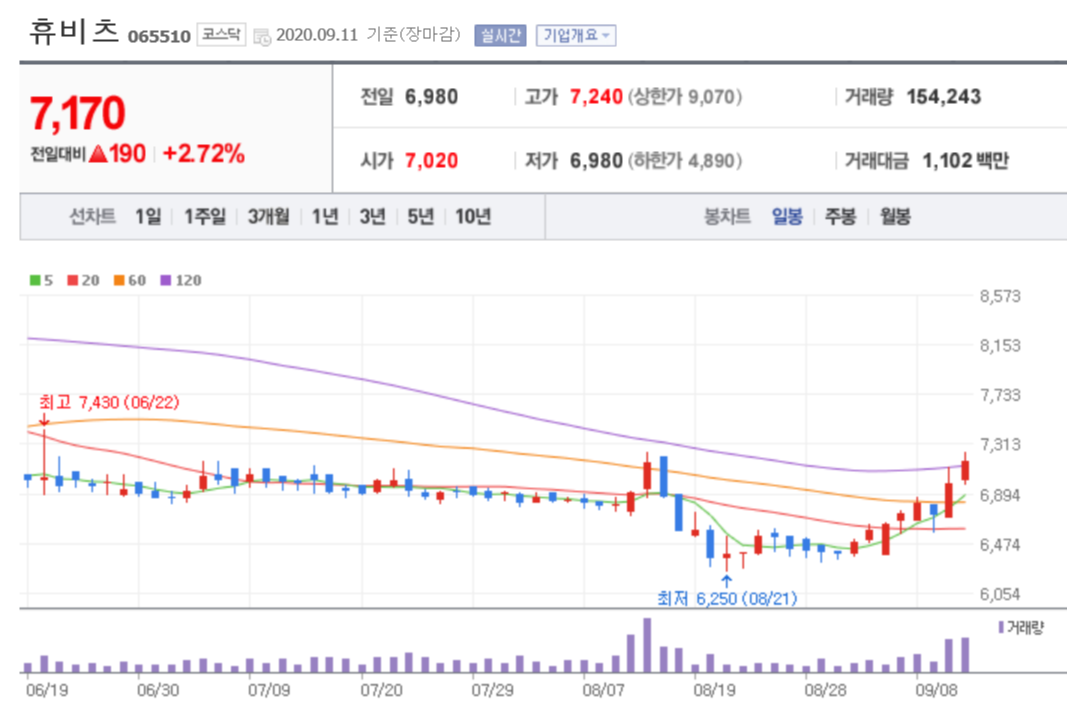Click the stock code 065510
This screenshot has height=726, width=1067.
click(159, 36)
